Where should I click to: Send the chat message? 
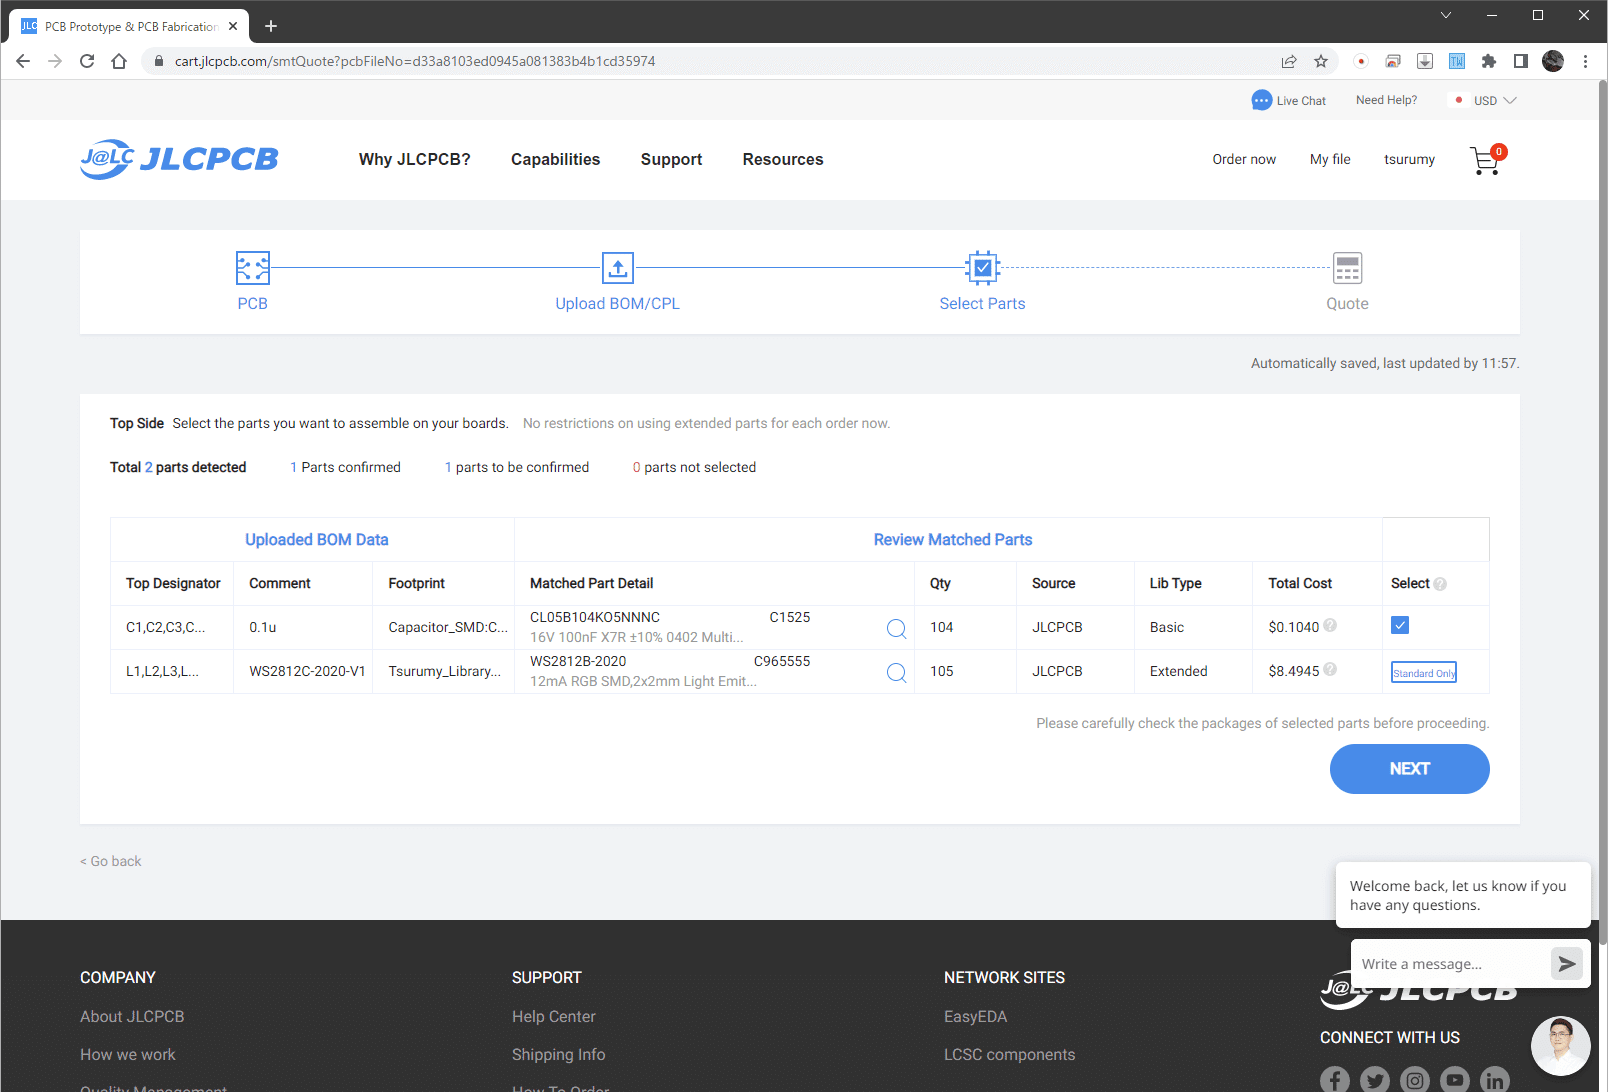[x=1566, y=963]
